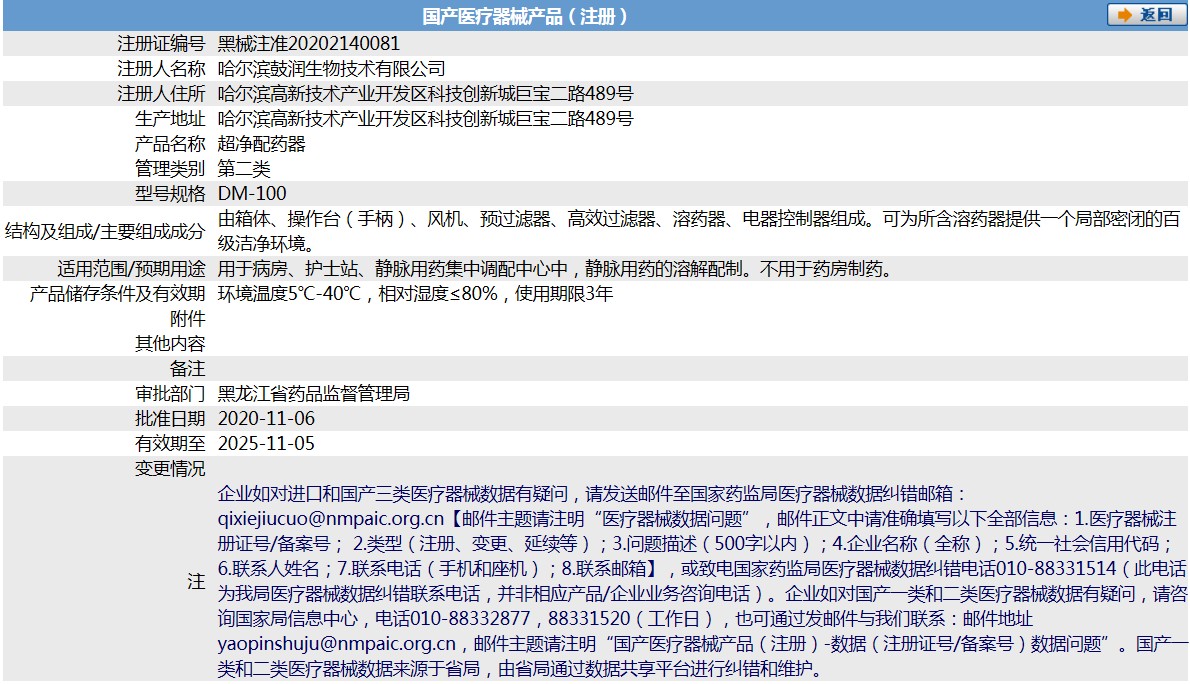
Task: Click the 注册证编号 label
Action: click(x=161, y=43)
